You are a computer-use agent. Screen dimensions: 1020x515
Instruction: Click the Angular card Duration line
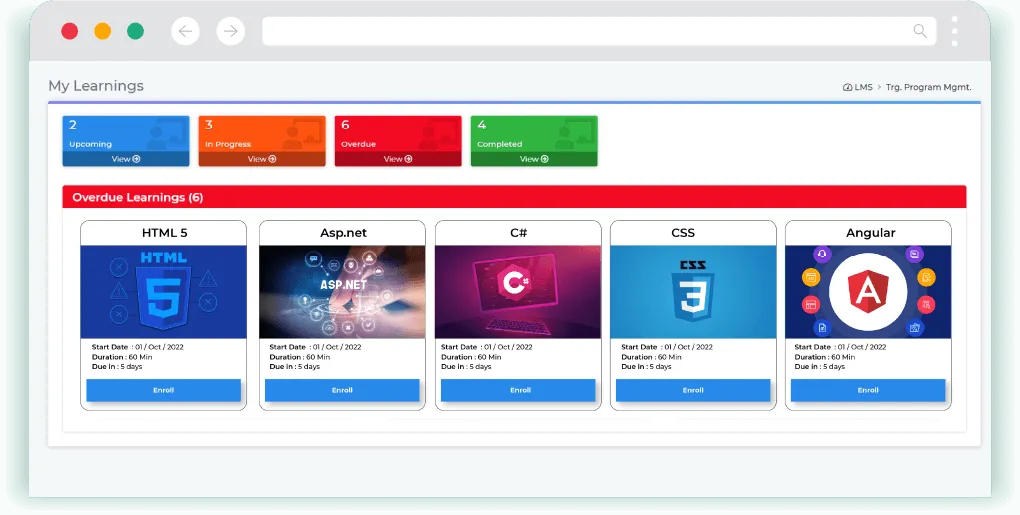(825, 357)
